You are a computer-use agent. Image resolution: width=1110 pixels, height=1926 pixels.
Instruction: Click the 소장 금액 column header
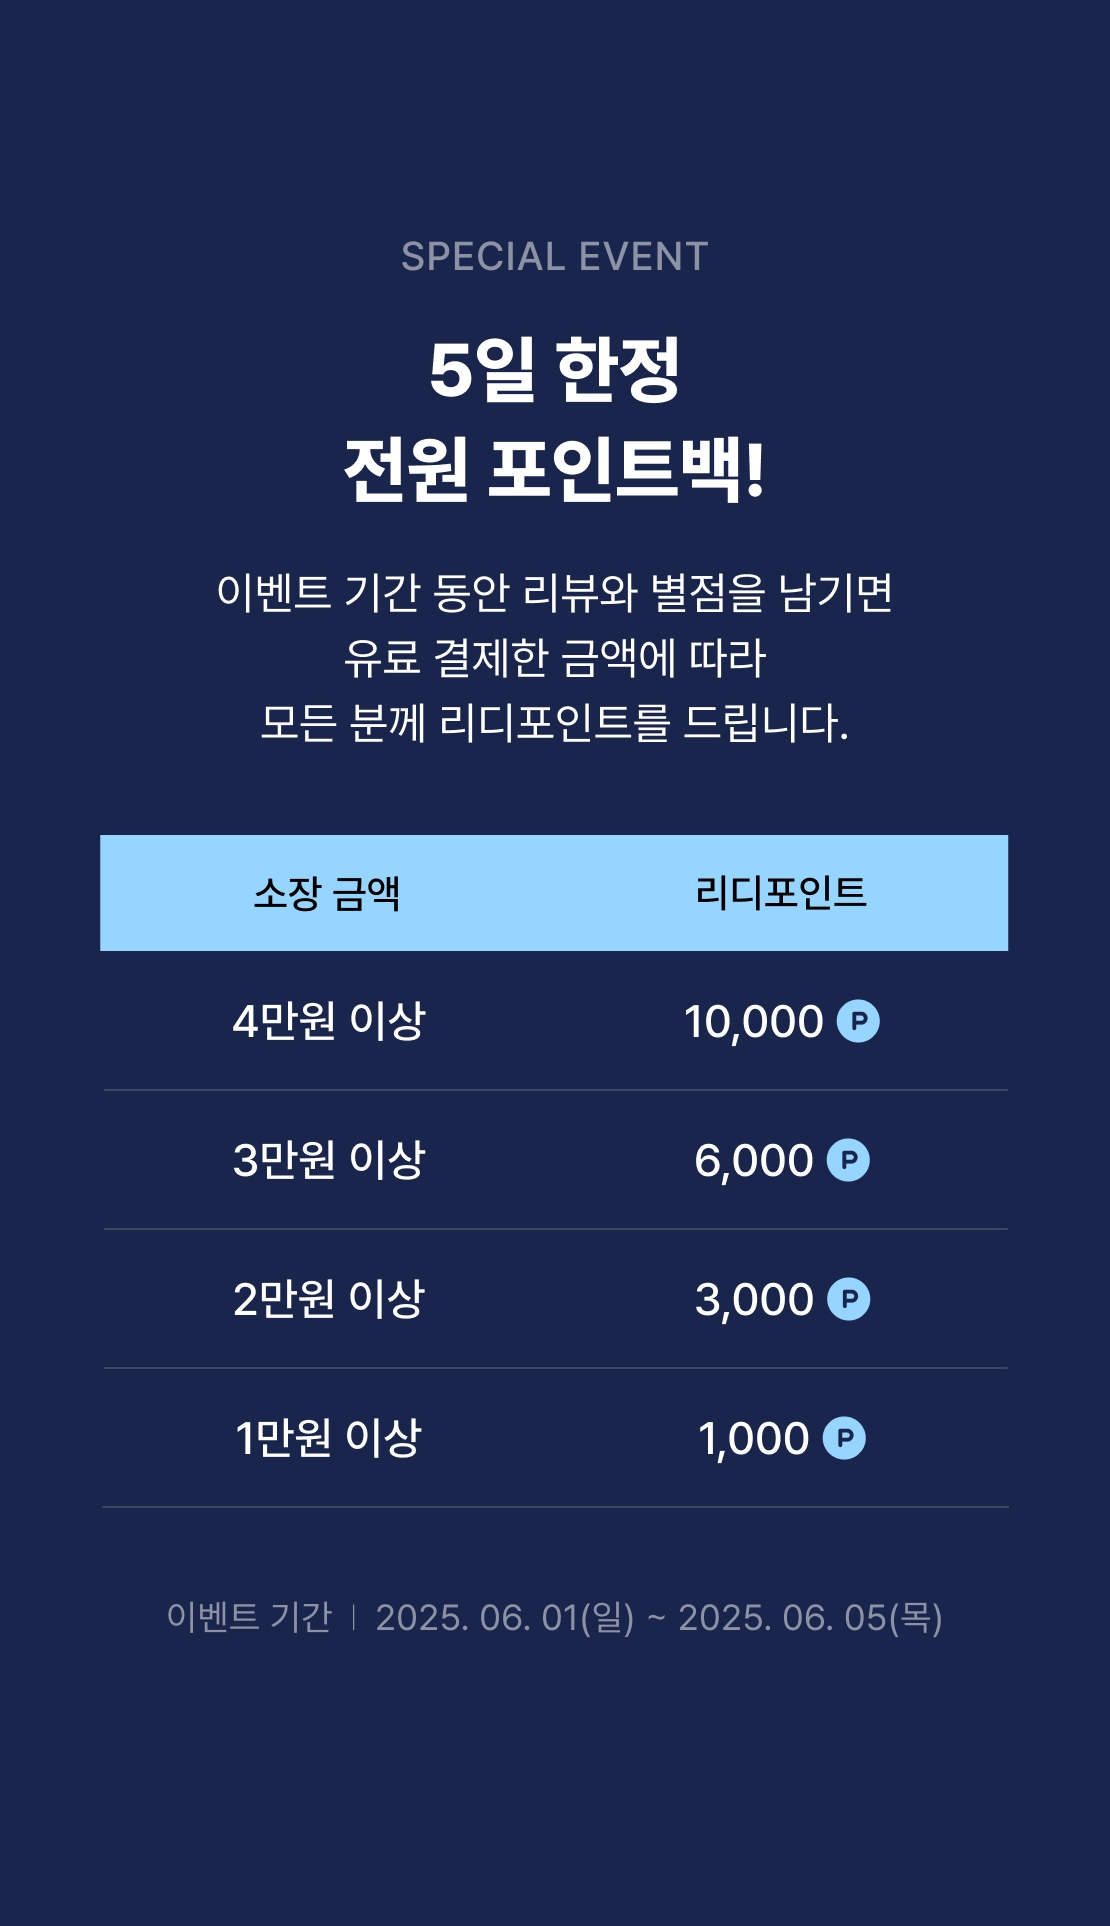click(x=327, y=893)
